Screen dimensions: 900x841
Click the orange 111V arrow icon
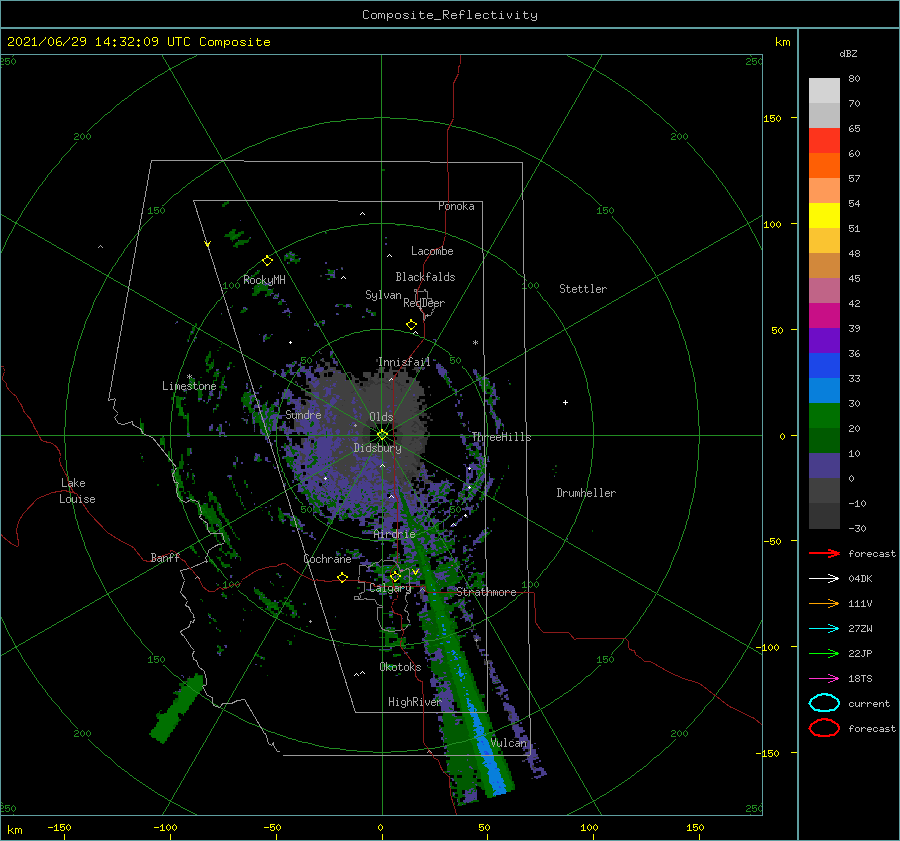coord(824,603)
